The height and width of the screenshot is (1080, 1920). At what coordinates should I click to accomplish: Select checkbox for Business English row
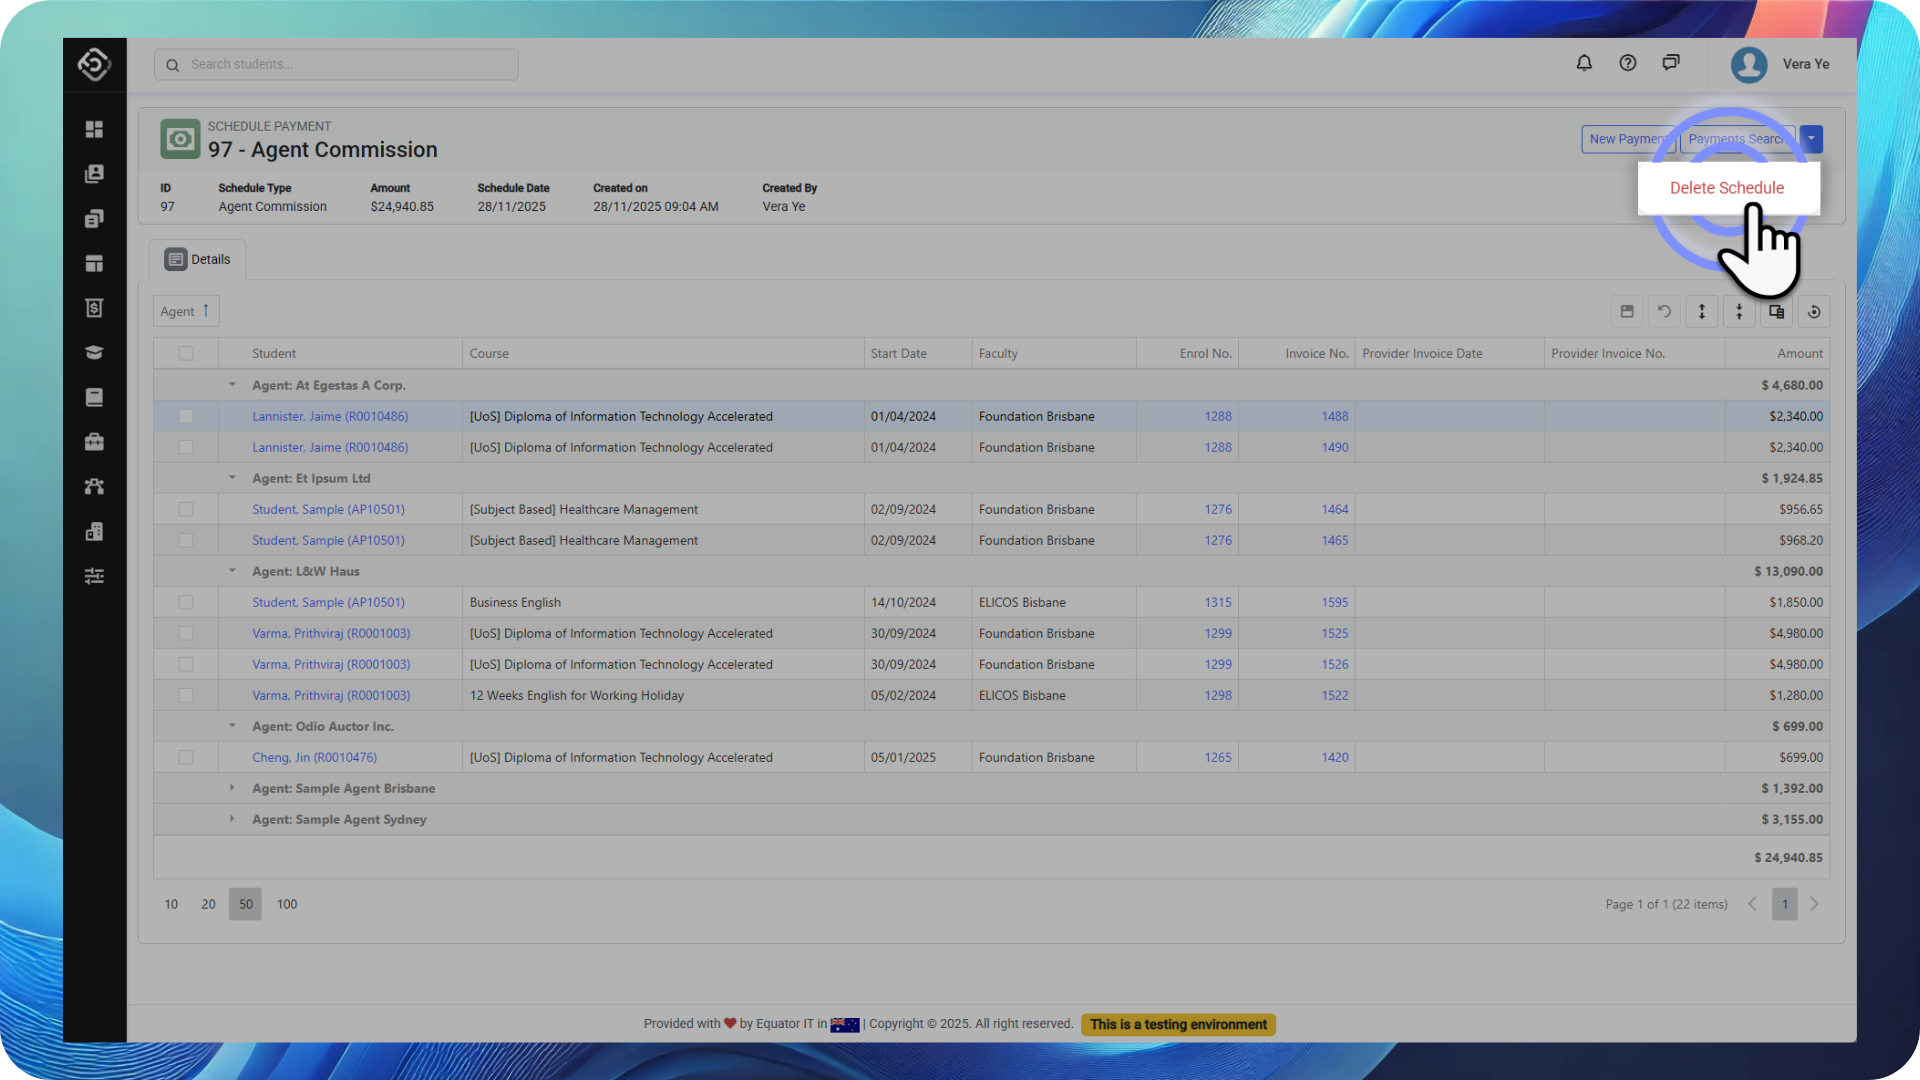tap(186, 602)
